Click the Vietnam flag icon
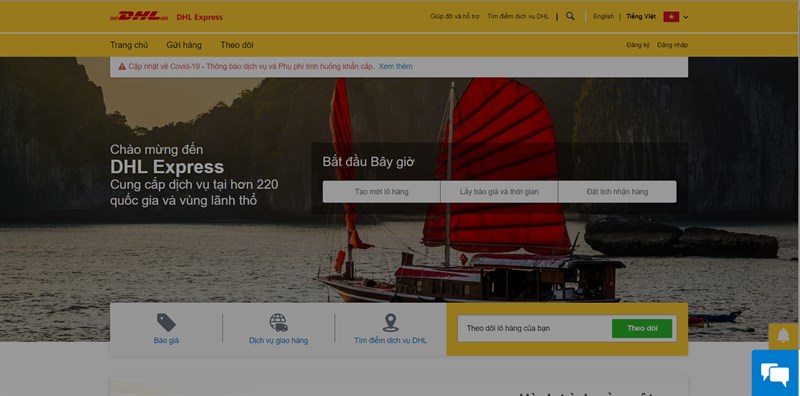Screen dimensions: 800x396 pyautogui.click(x=671, y=17)
